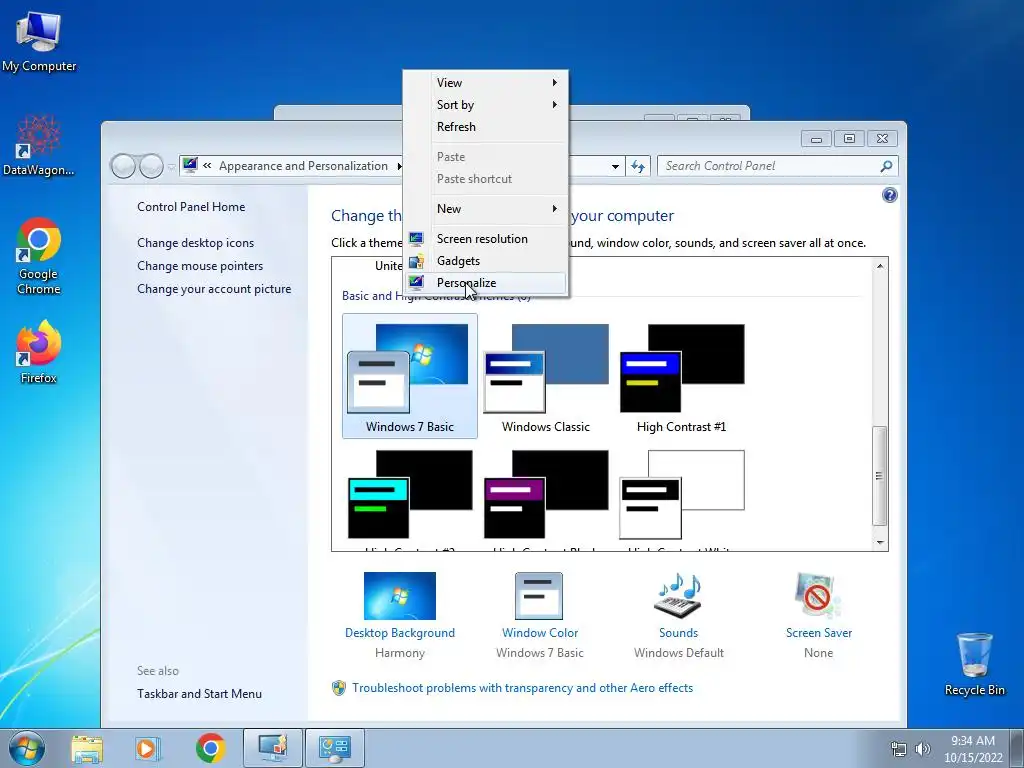Select the High Contrast #1 theme
The image size is (1024, 768).
tap(682, 376)
